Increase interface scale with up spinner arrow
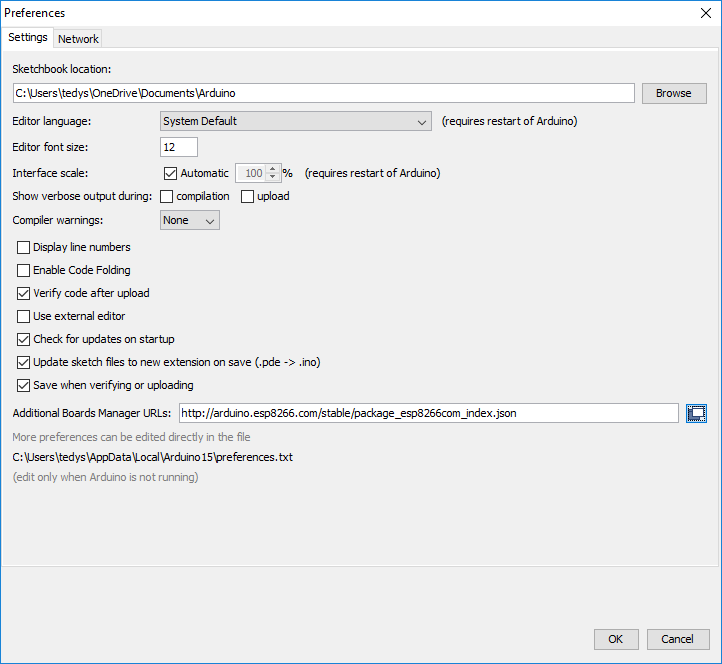The height and width of the screenshot is (664, 722). (271, 168)
